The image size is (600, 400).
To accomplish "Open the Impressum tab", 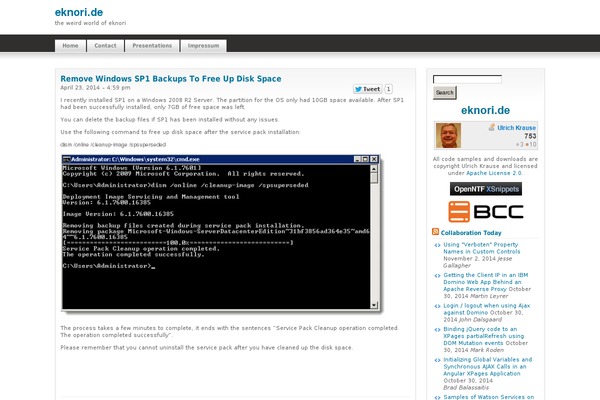I will click(203, 46).
